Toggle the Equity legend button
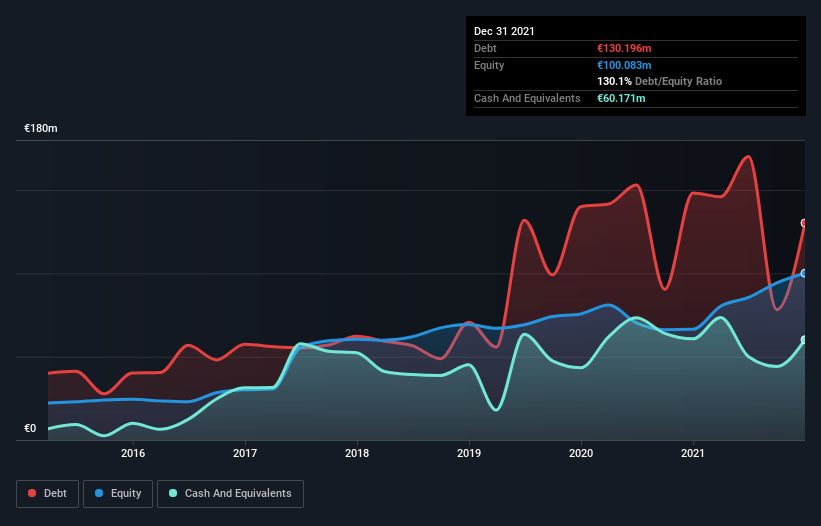The width and height of the screenshot is (821, 526). click(118, 494)
